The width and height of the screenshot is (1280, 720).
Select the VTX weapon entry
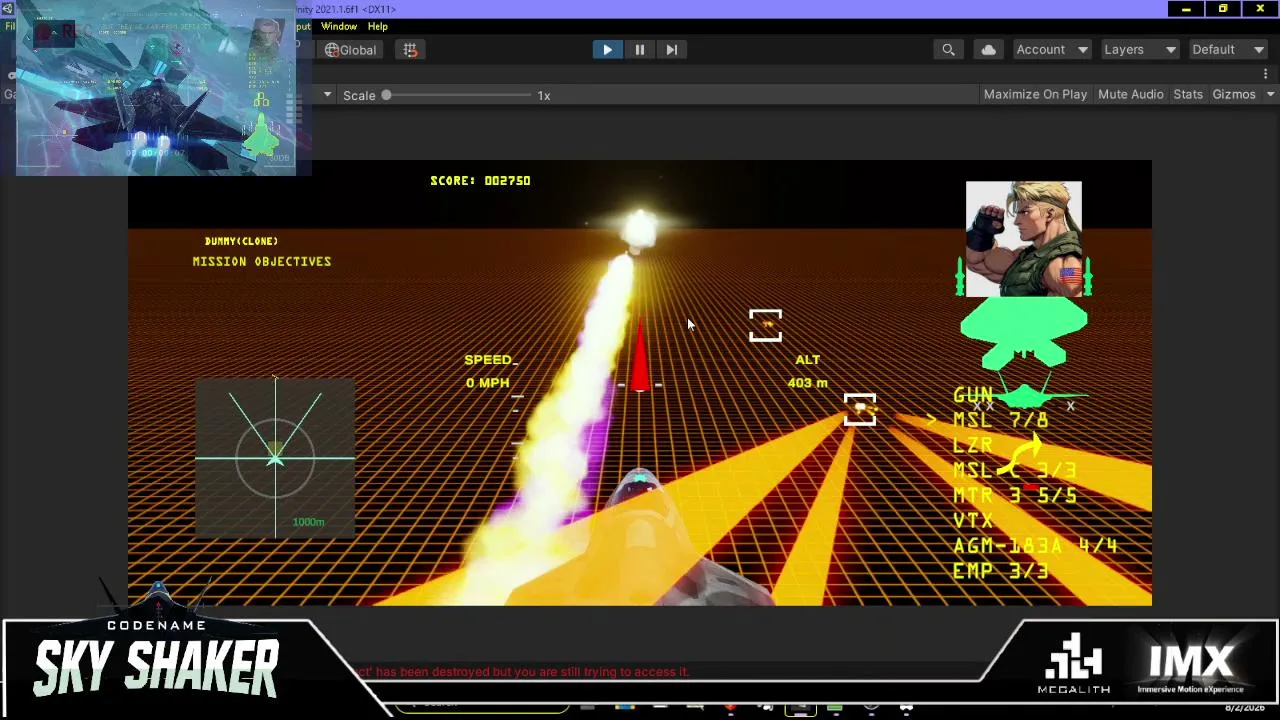click(x=973, y=521)
